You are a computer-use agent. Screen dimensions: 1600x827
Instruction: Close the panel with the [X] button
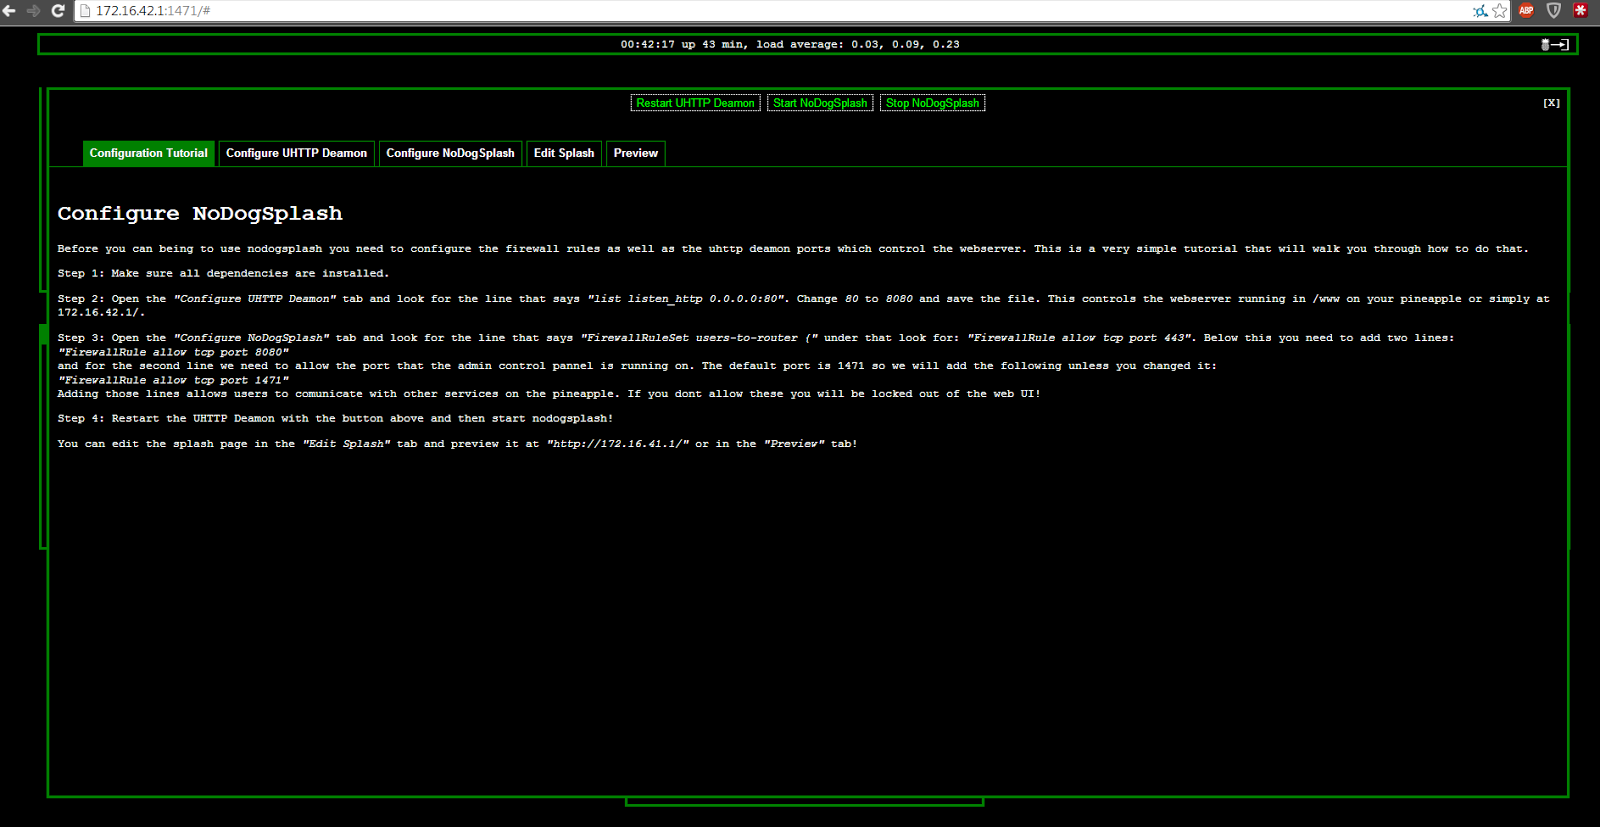click(x=1551, y=103)
